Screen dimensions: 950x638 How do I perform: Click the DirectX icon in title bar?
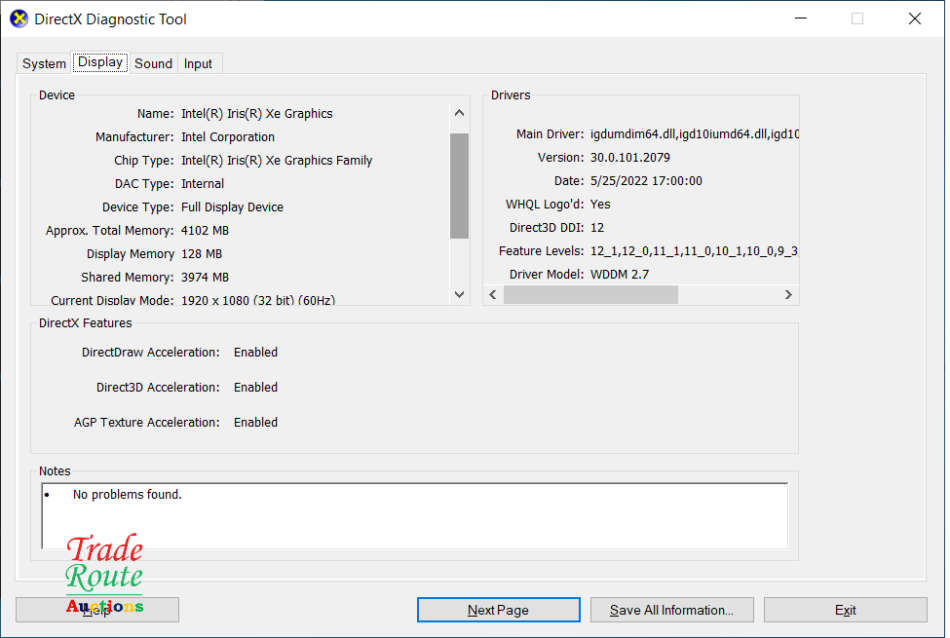19,19
